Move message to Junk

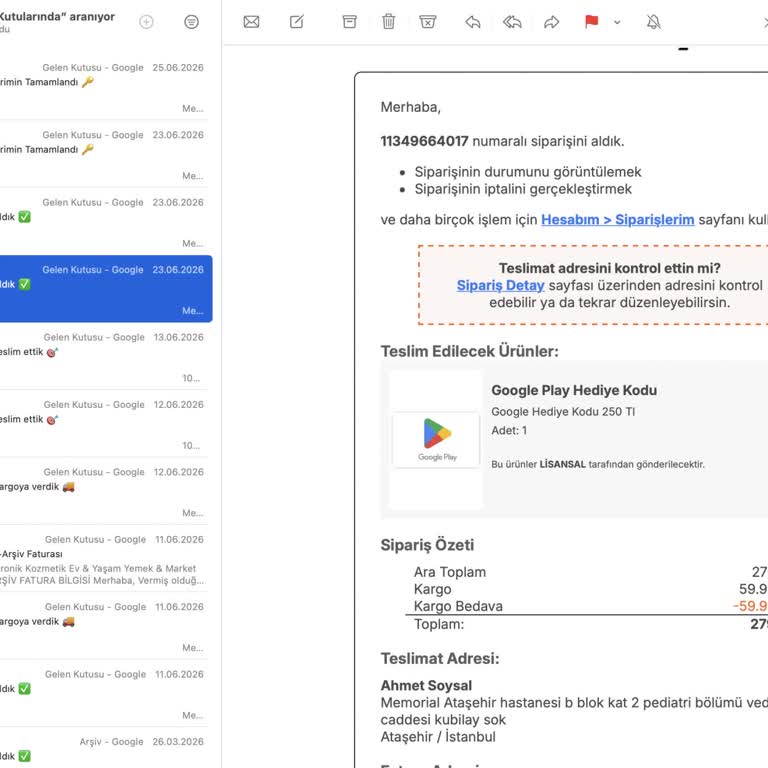click(428, 22)
